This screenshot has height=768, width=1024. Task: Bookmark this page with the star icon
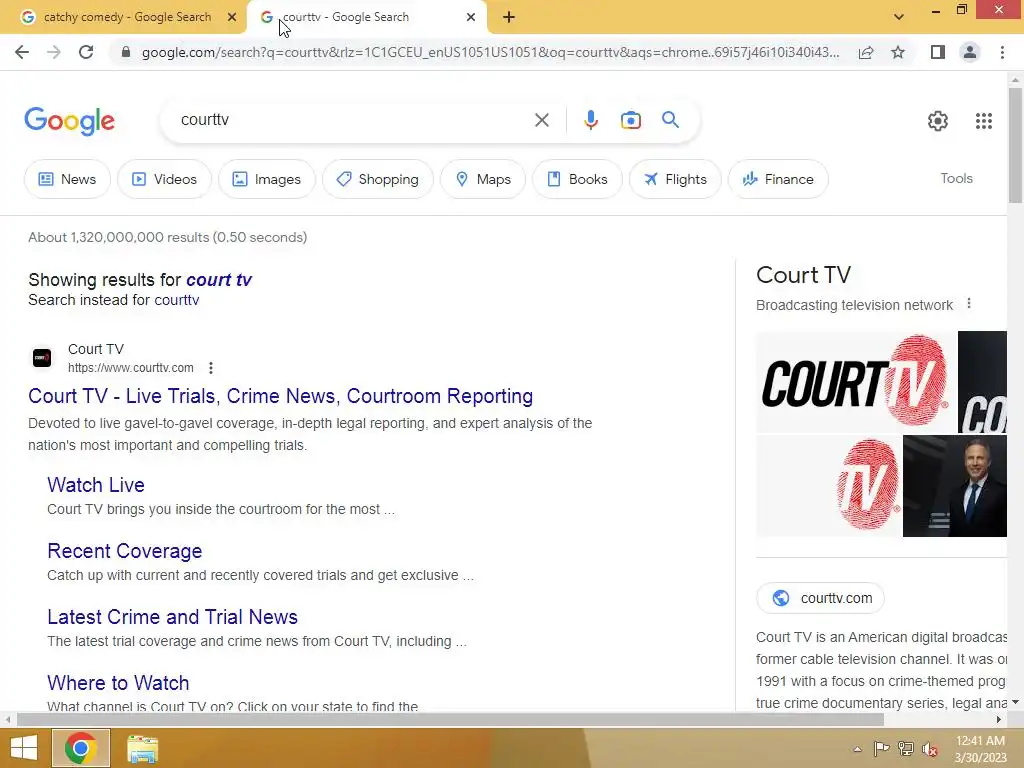pos(898,52)
